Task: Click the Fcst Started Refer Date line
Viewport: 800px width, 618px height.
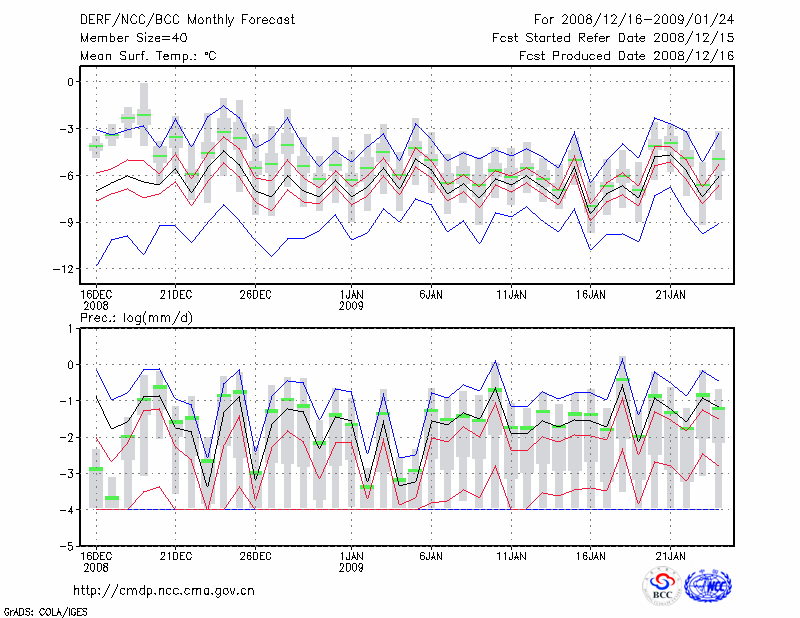Action: (613, 38)
